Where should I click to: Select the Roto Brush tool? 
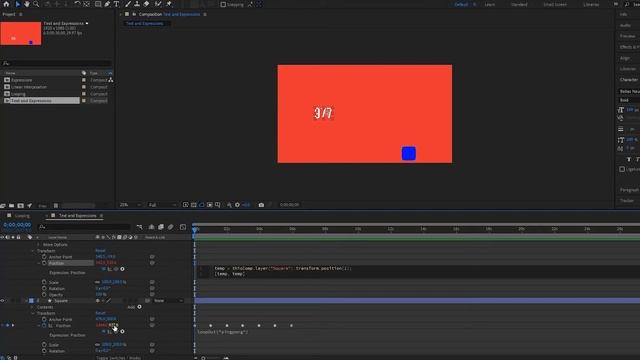[158, 4]
